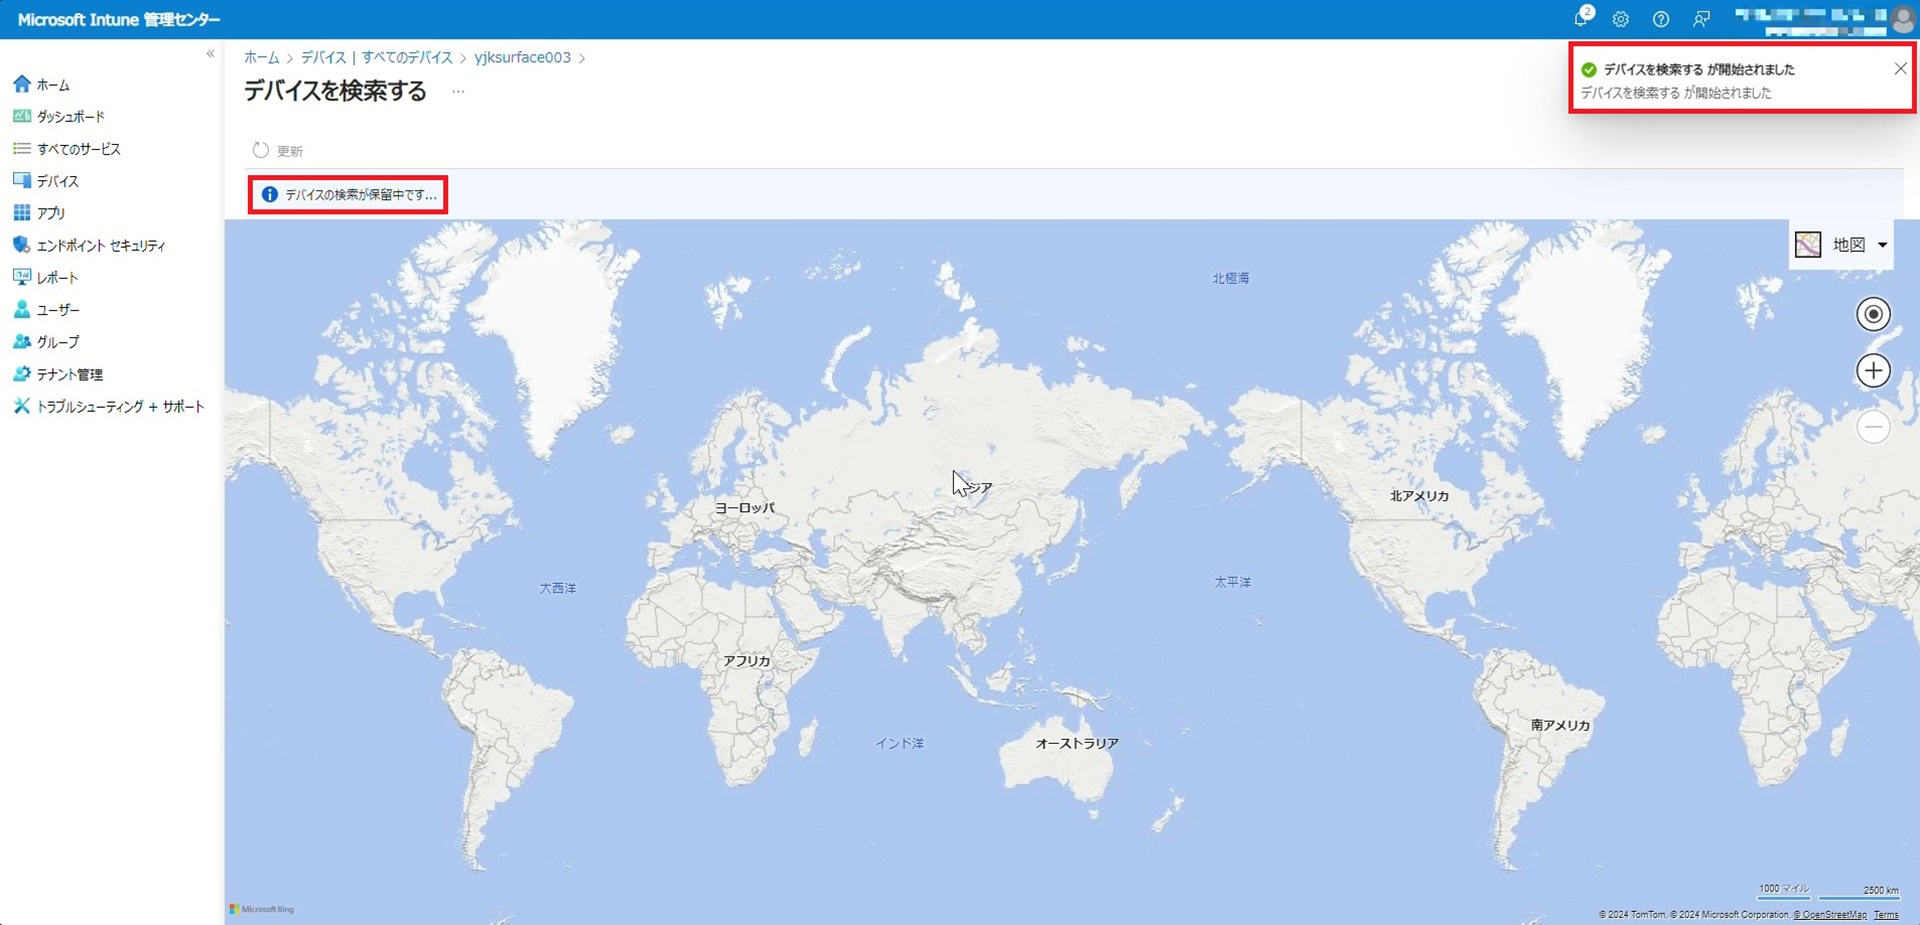Follow the ホーム breadcrumb link
This screenshot has height=925, width=1920.
(x=262, y=57)
